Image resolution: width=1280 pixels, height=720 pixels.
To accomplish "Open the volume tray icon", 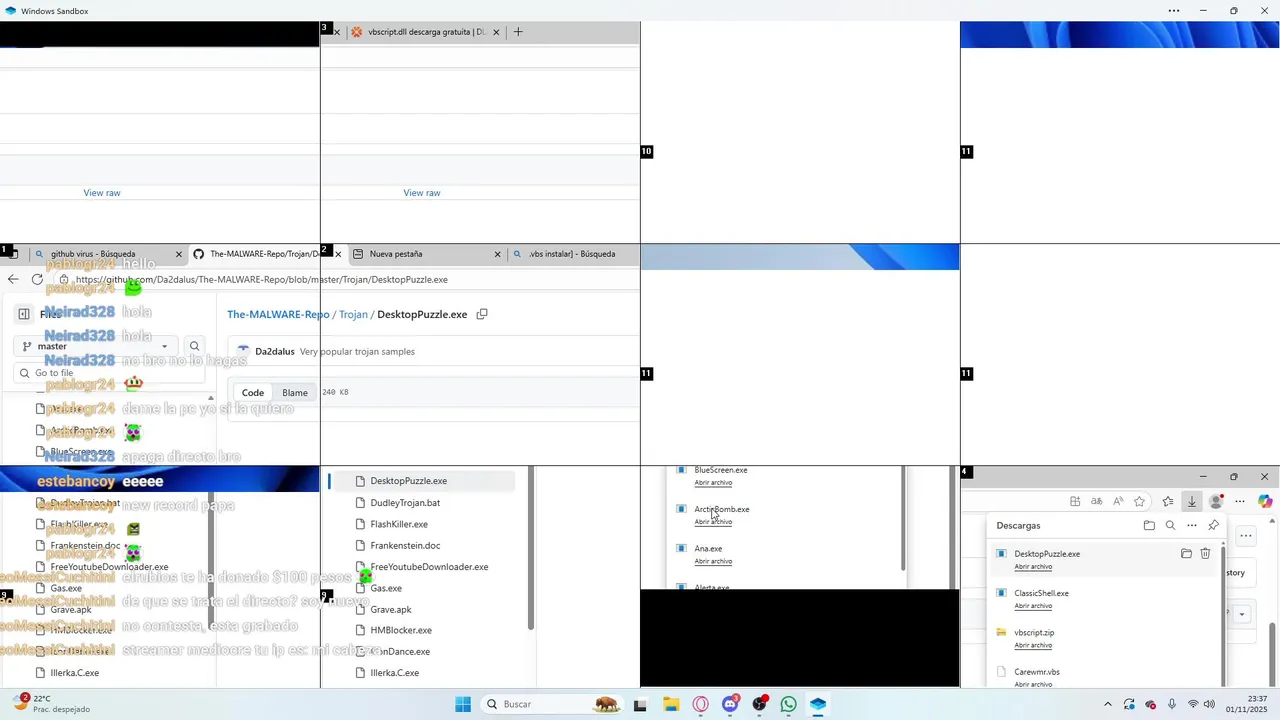I will [1209, 704].
